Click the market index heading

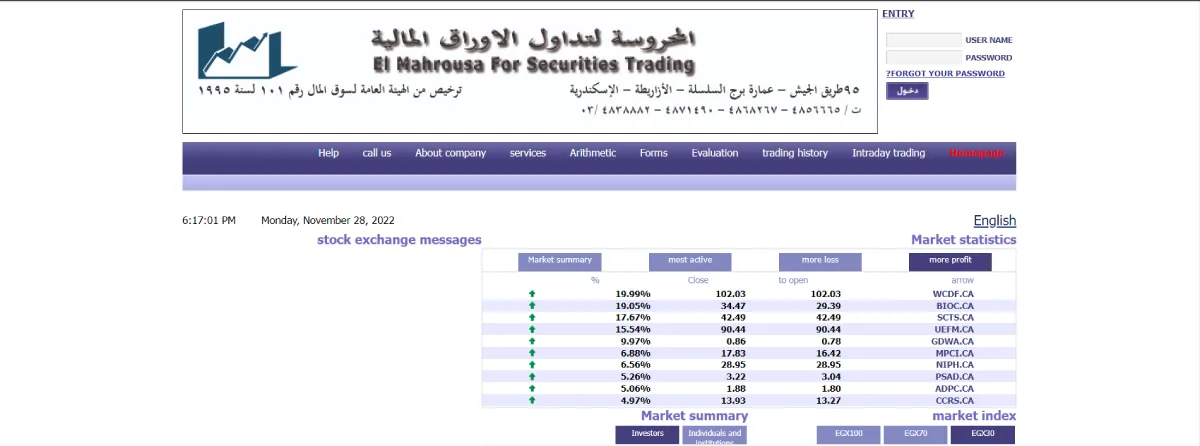pos(974,416)
